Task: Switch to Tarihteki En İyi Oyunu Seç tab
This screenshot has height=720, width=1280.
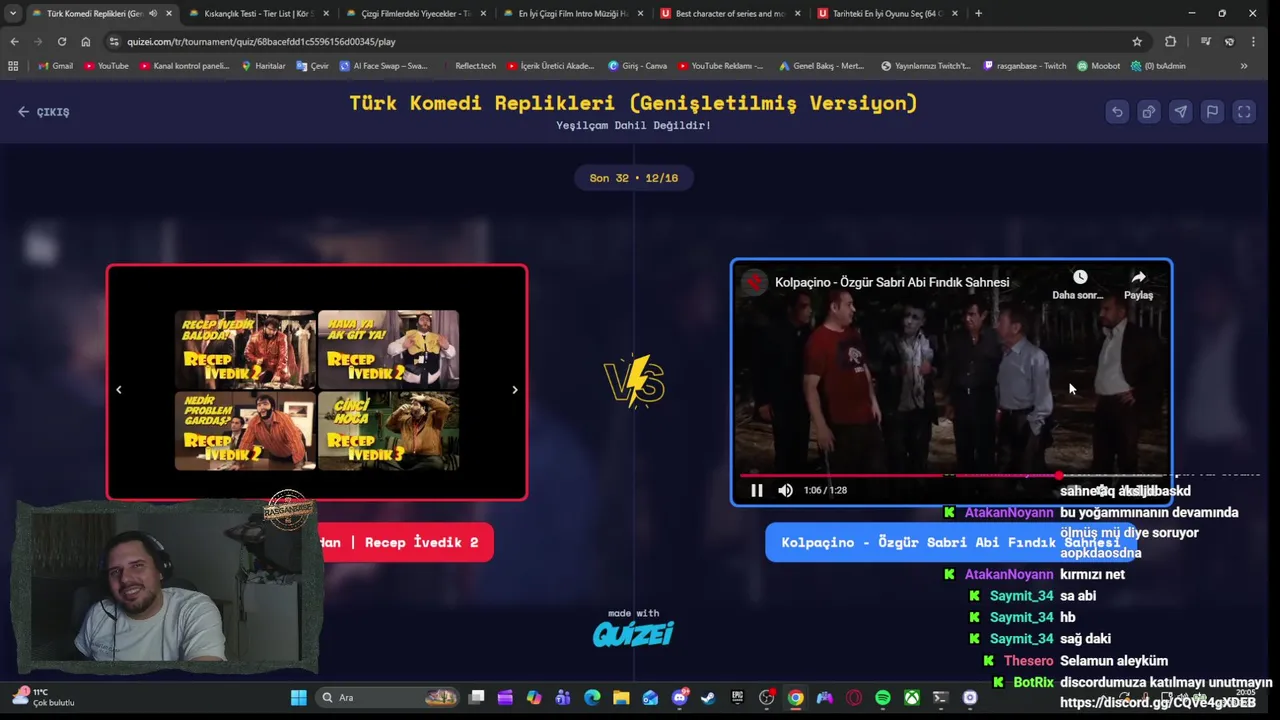Action: click(886, 14)
